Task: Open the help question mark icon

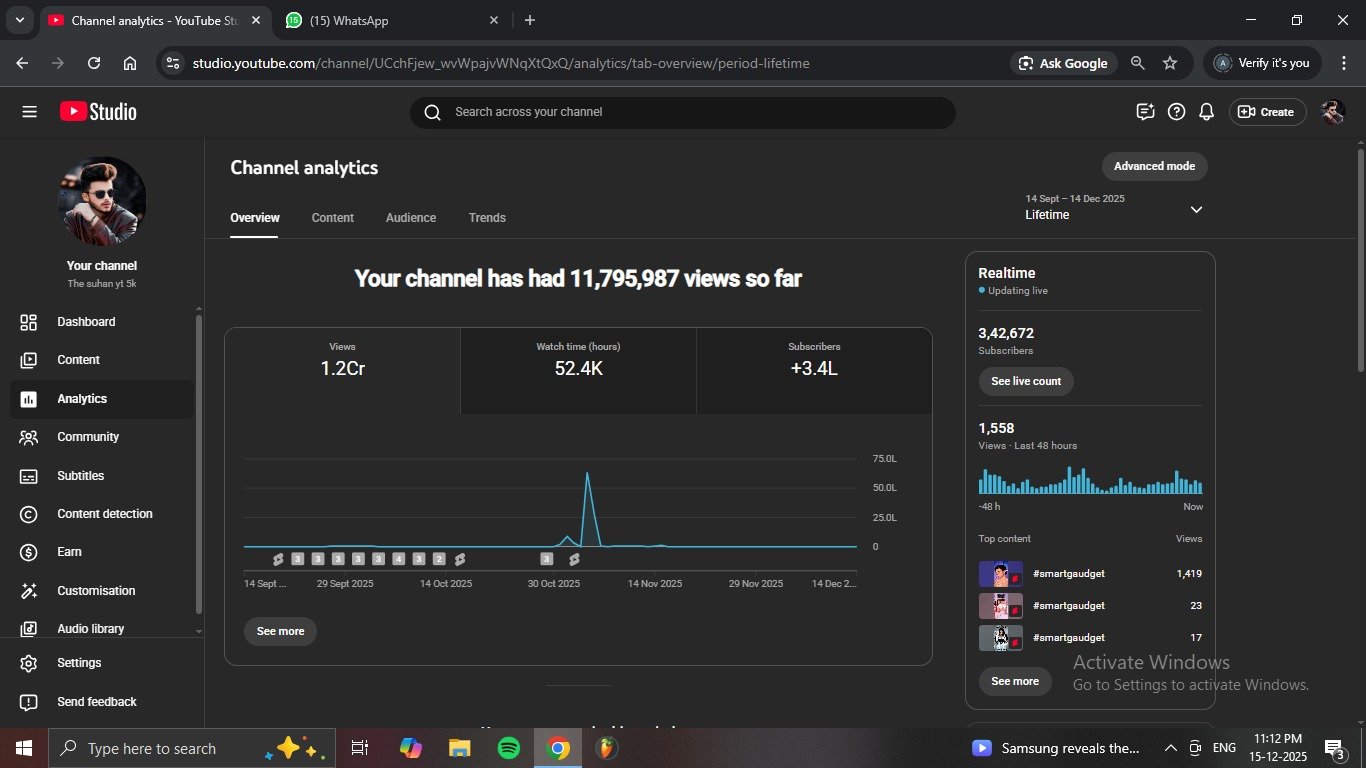Action: point(1176,112)
